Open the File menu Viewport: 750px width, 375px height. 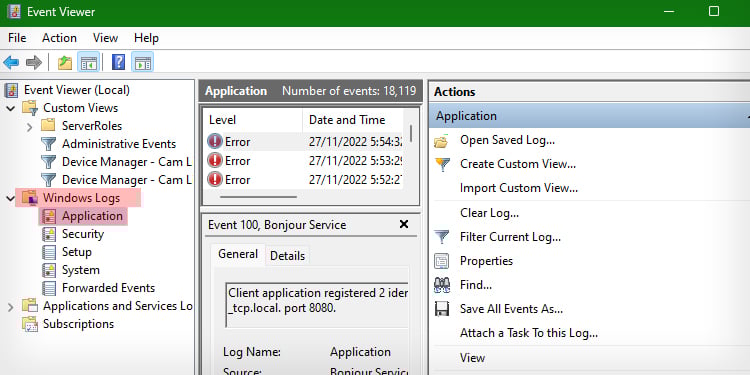click(x=17, y=38)
